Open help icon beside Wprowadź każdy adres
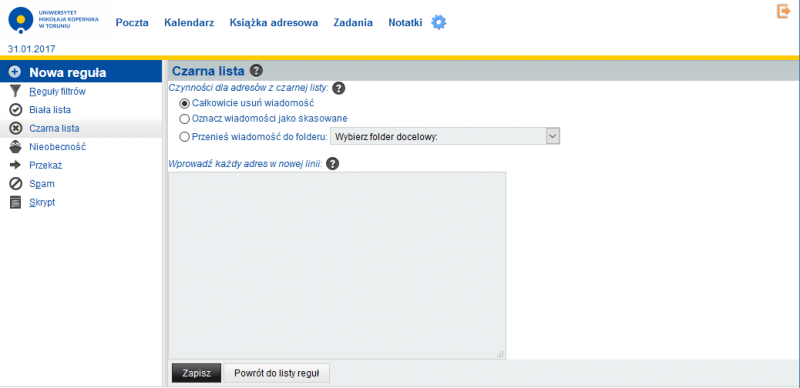 coord(332,164)
